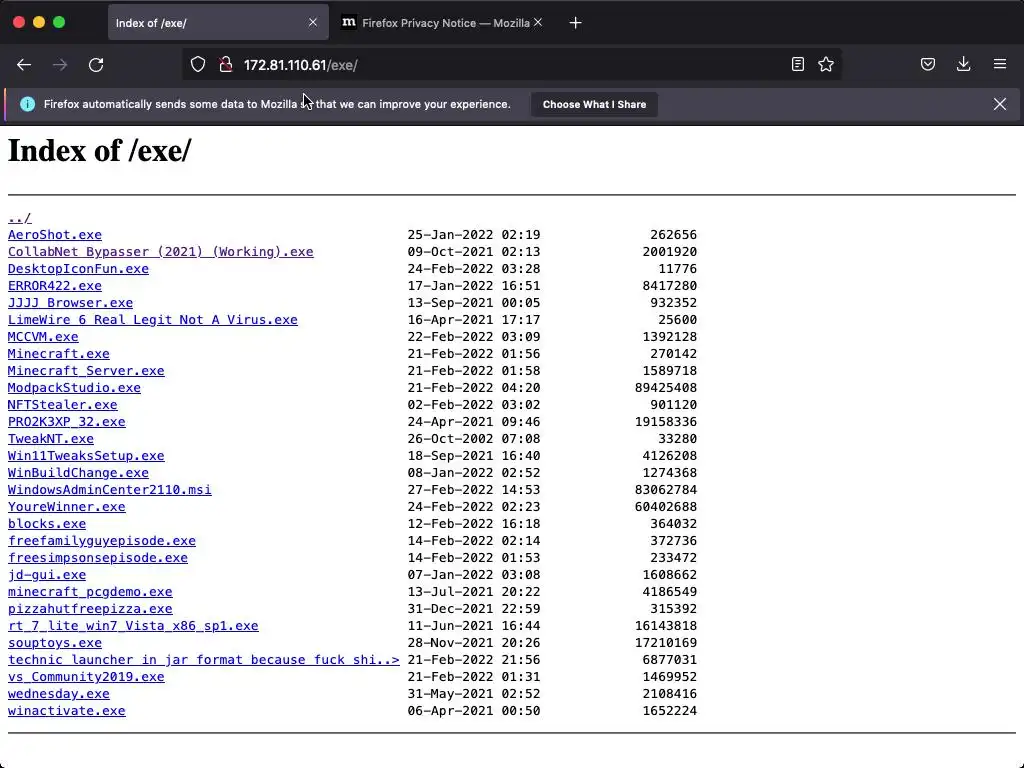1024x768 pixels.
Task: Click the DesktopIconFun.exe link
Action: [78, 268]
